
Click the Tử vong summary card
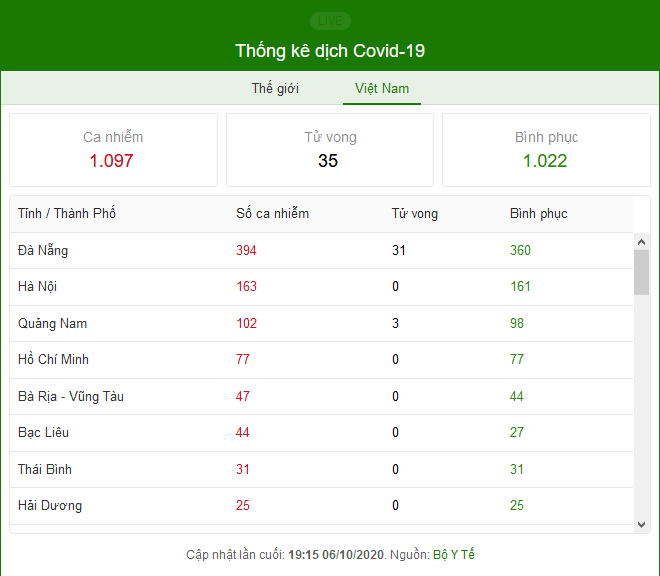[x=330, y=150]
